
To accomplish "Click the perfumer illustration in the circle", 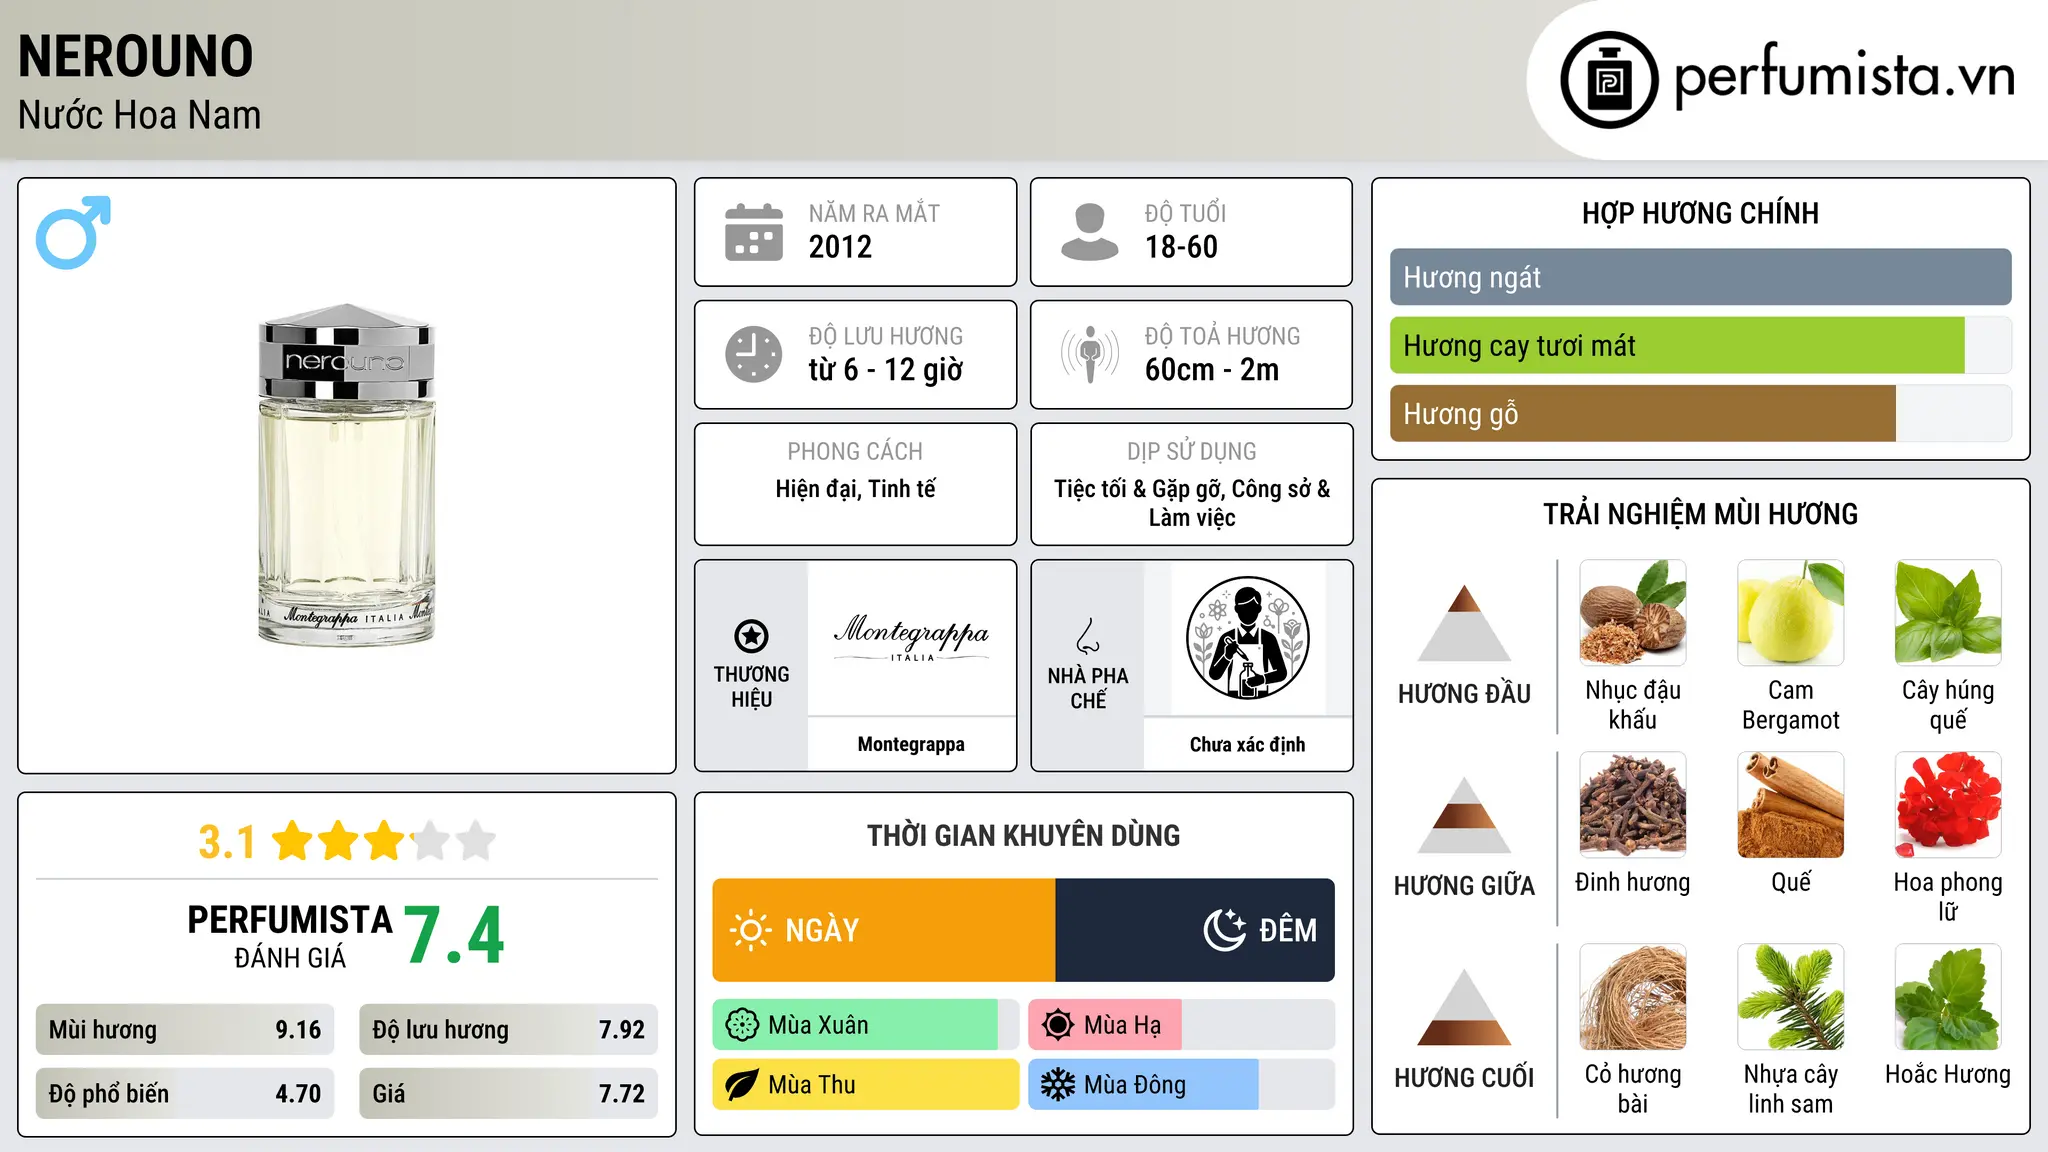I will (x=1247, y=638).
